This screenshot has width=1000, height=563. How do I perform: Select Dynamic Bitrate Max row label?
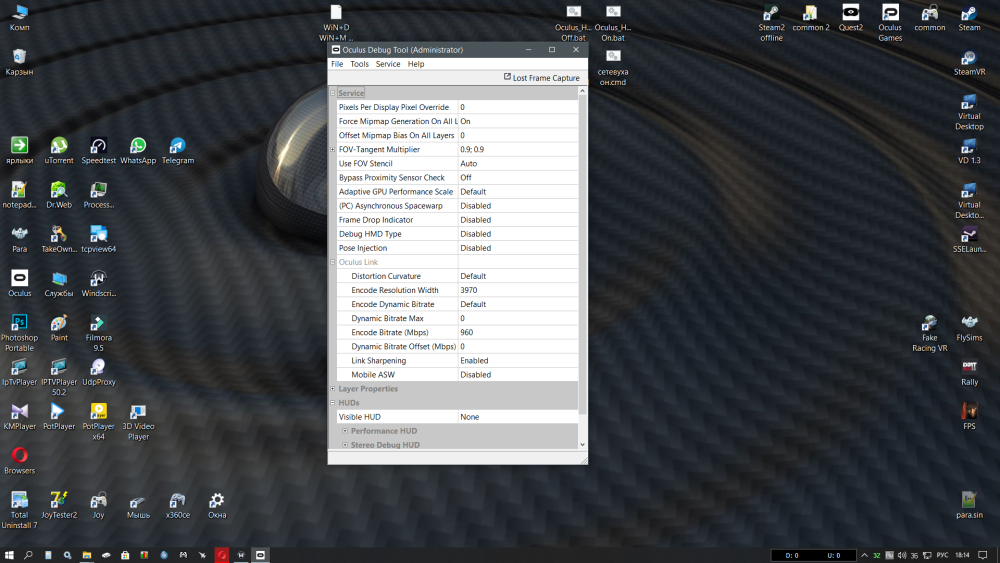click(387, 318)
